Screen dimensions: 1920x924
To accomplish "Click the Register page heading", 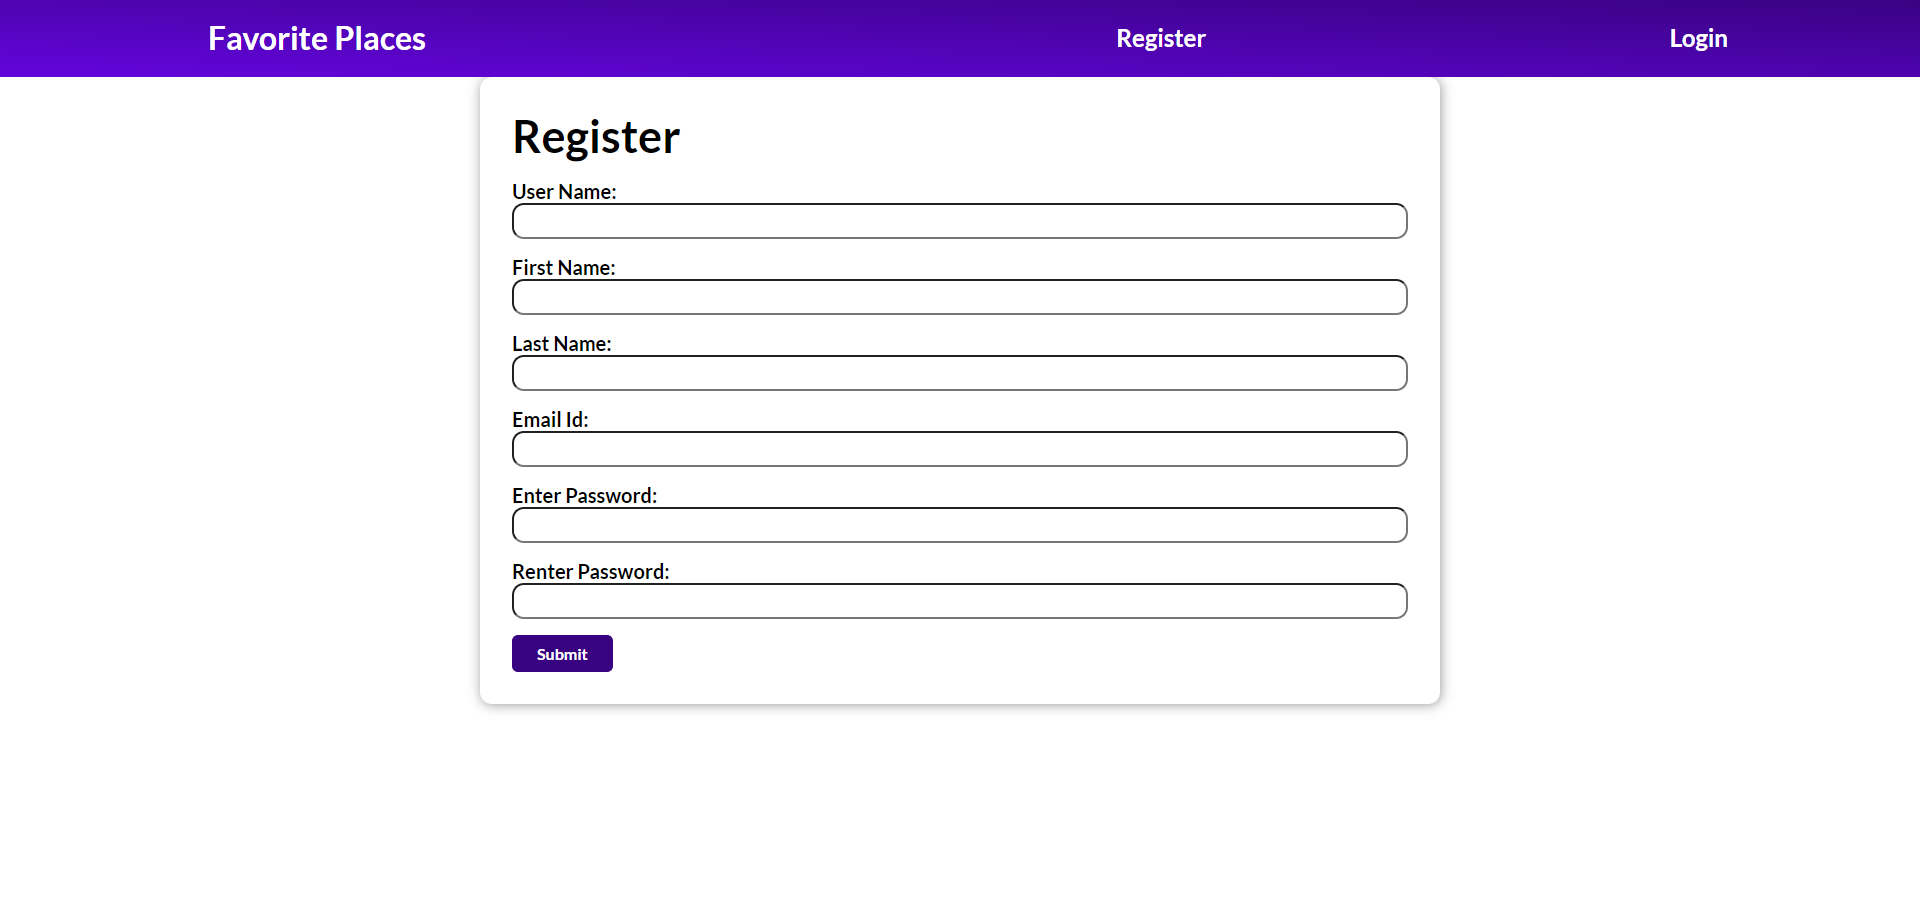I will (595, 137).
